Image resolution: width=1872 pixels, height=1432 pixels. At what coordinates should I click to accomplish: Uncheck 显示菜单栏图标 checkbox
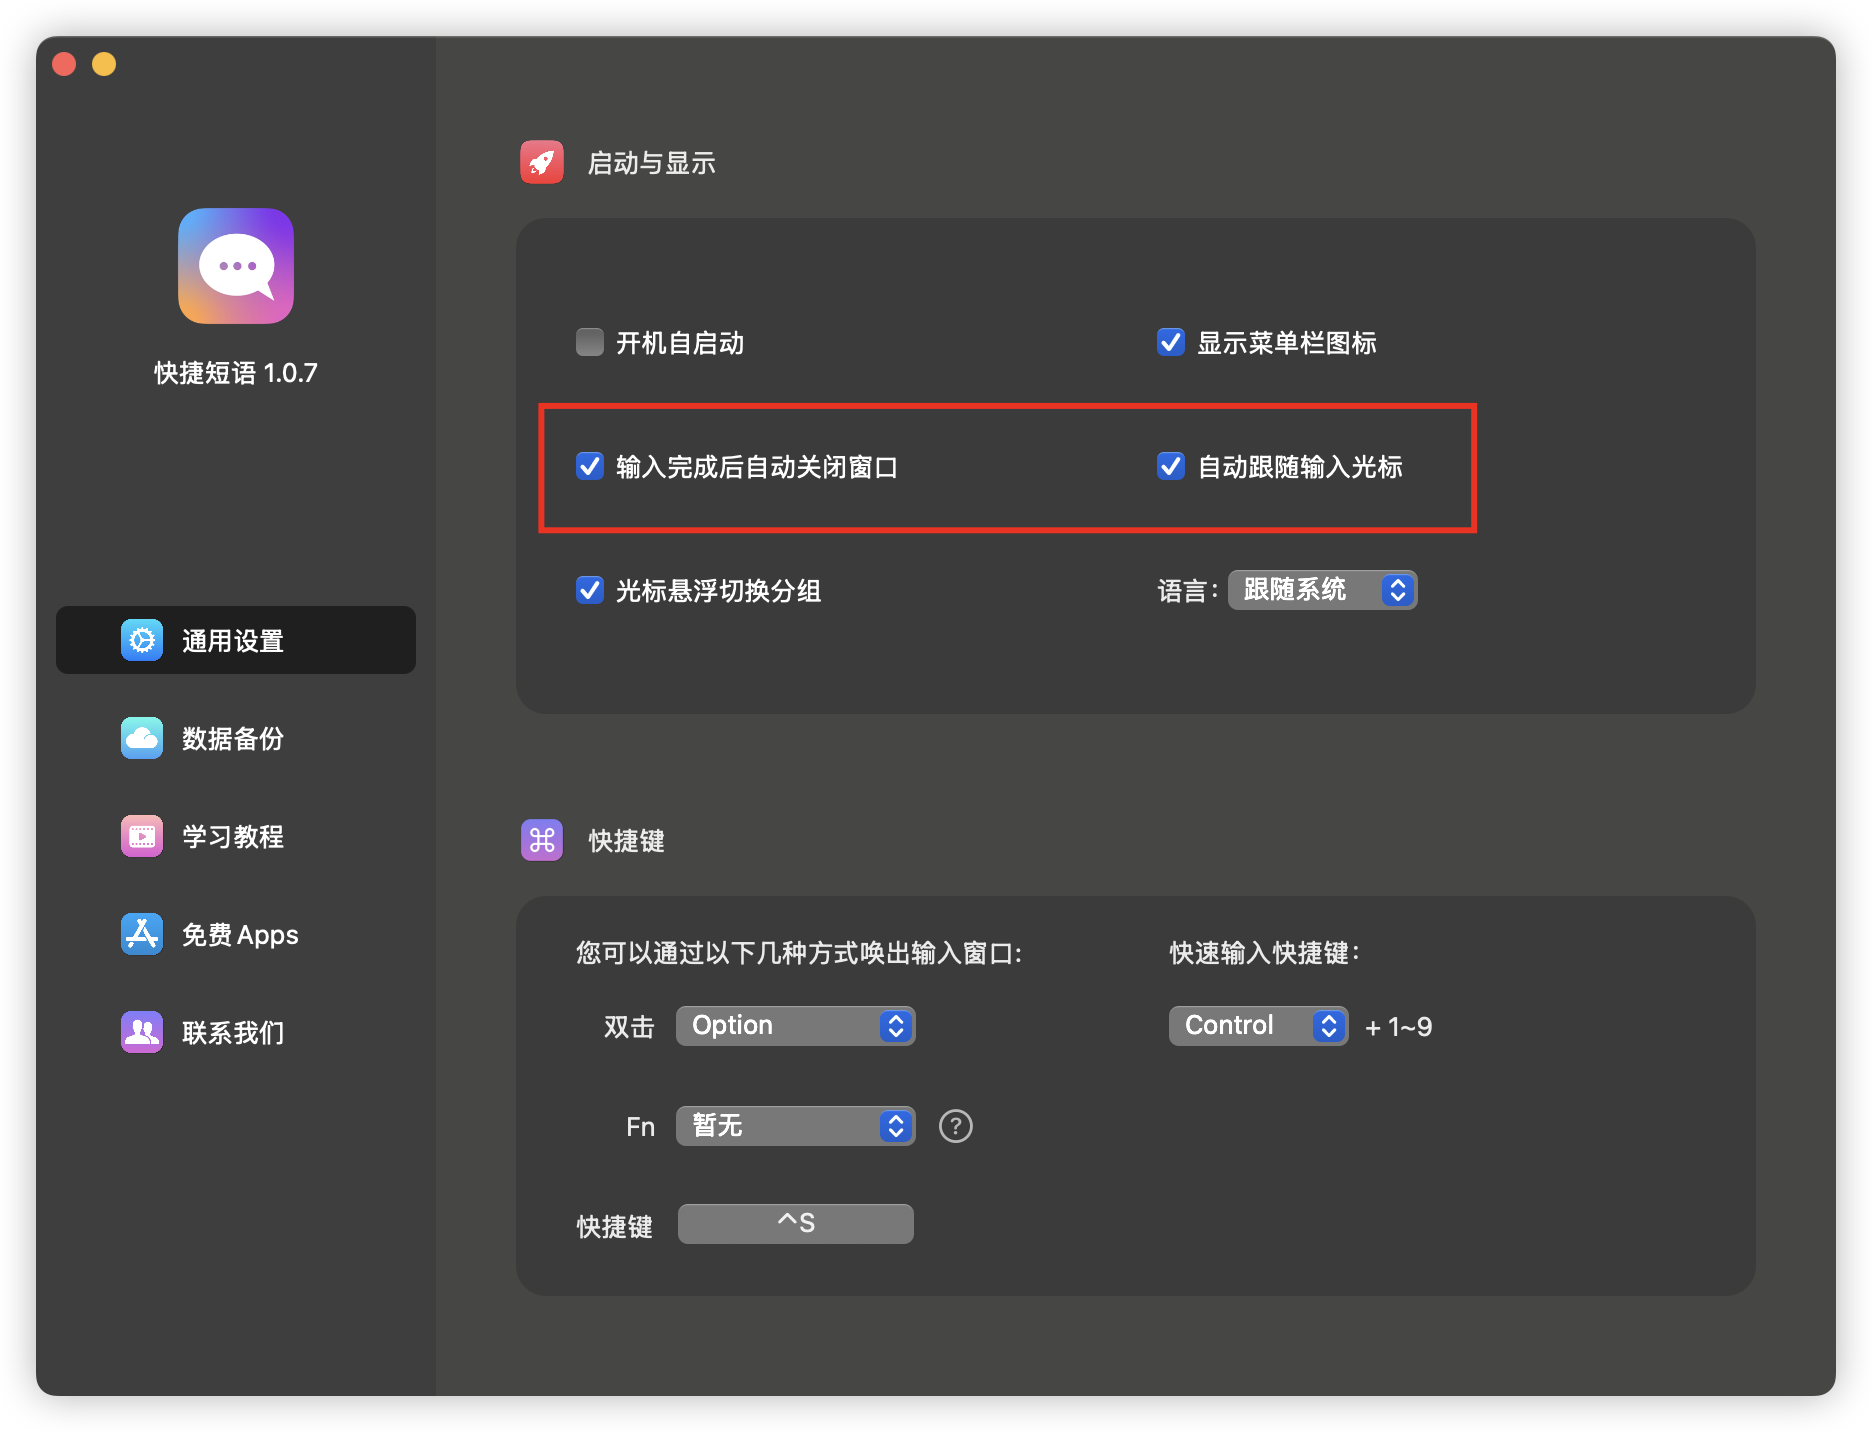click(x=1171, y=342)
